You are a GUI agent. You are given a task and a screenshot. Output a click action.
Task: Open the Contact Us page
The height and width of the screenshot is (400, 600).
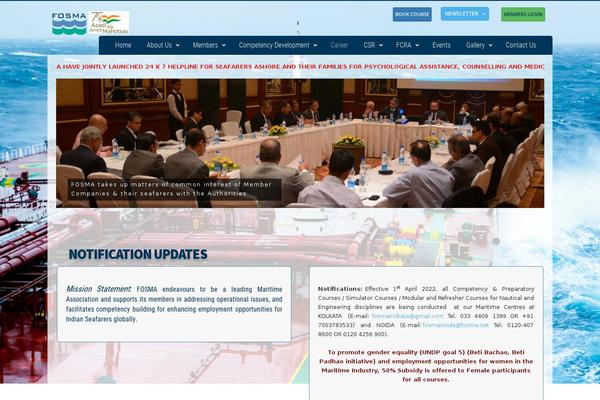[x=520, y=45]
